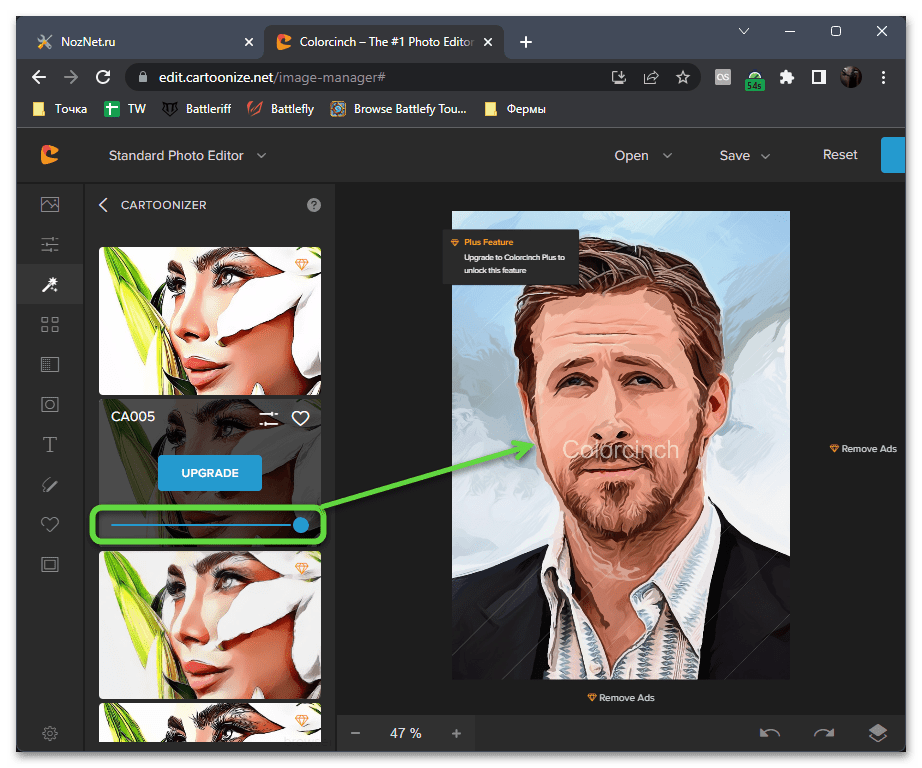Screen dimensions: 922x768
Task: Open the Battlefly bookmark
Action: (x=280, y=109)
